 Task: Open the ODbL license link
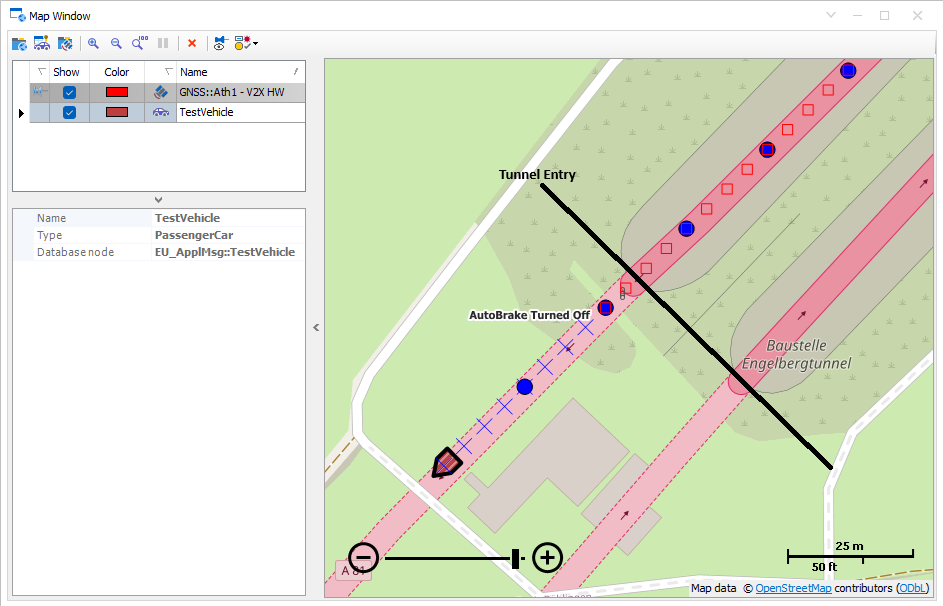click(913, 588)
